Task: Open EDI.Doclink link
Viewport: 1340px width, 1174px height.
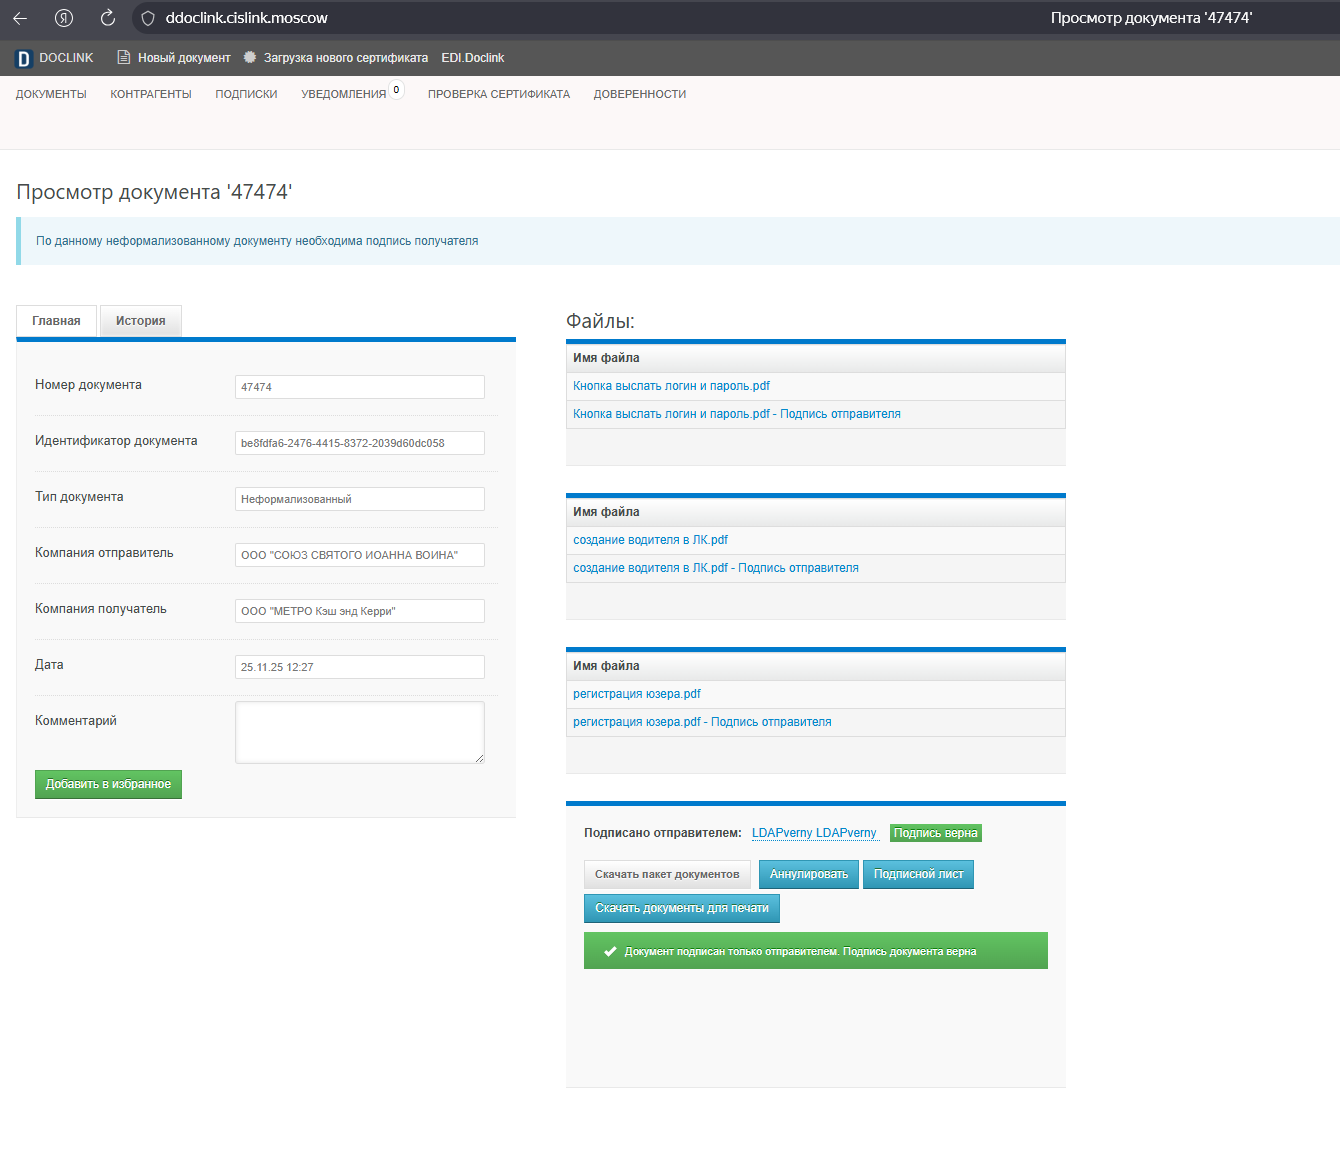Action: pyautogui.click(x=473, y=58)
